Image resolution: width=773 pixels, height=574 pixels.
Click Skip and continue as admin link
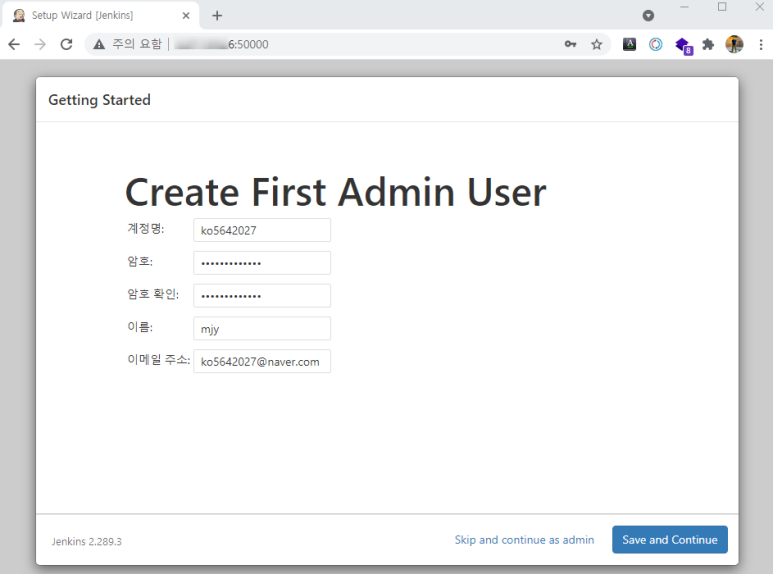[x=524, y=540]
